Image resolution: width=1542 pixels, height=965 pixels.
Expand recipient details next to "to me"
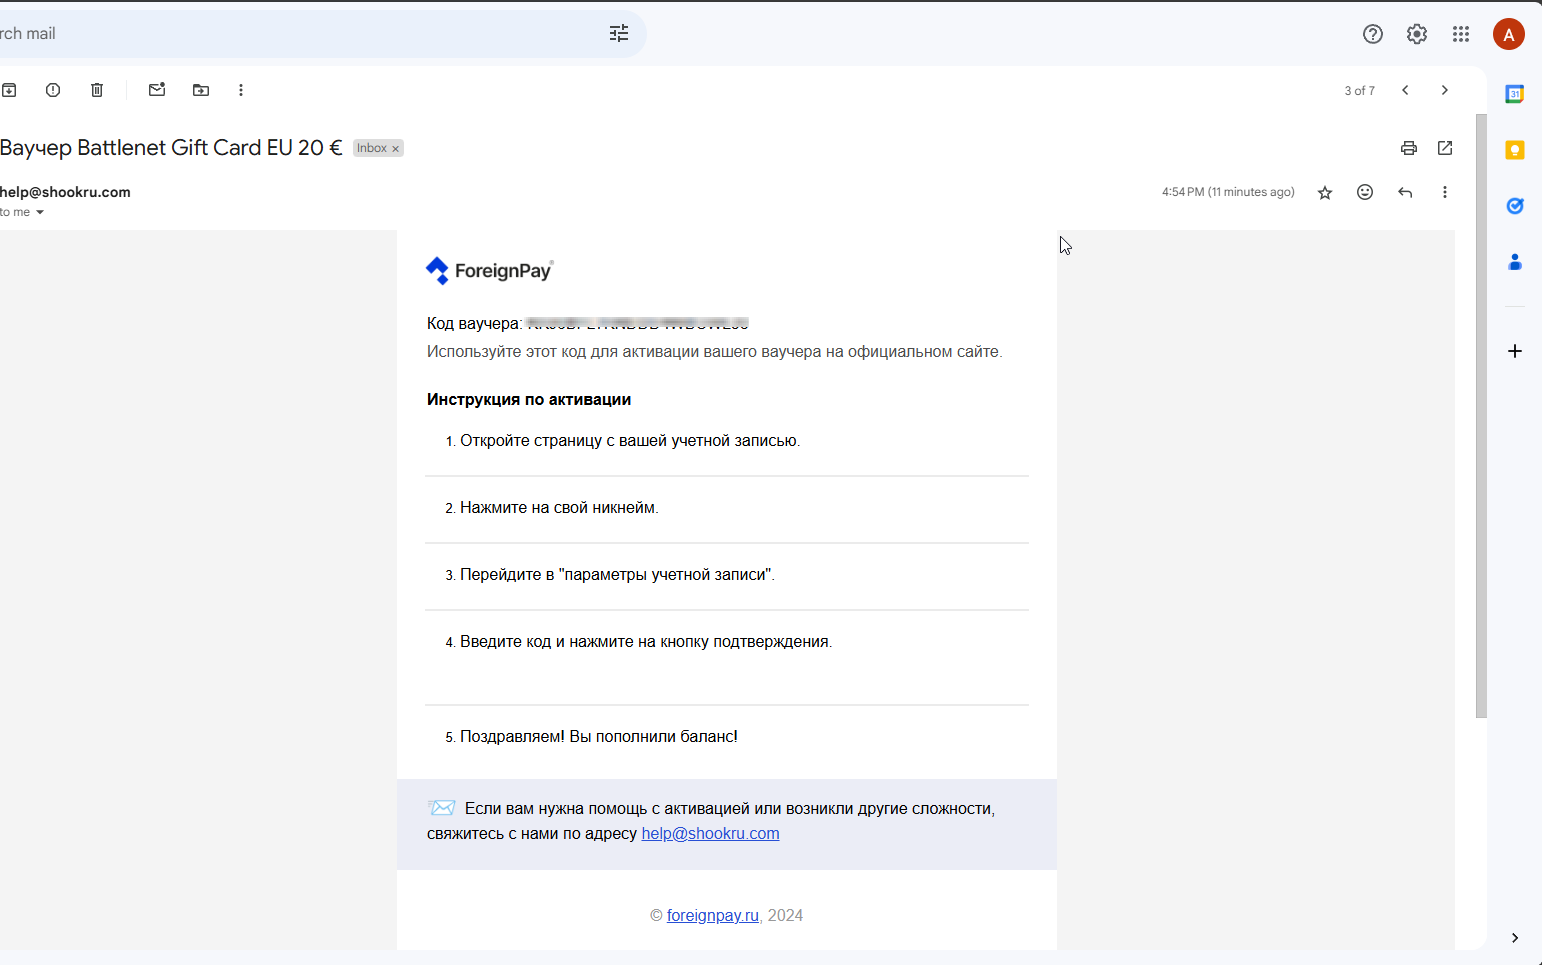pyautogui.click(x=40, y=213)
